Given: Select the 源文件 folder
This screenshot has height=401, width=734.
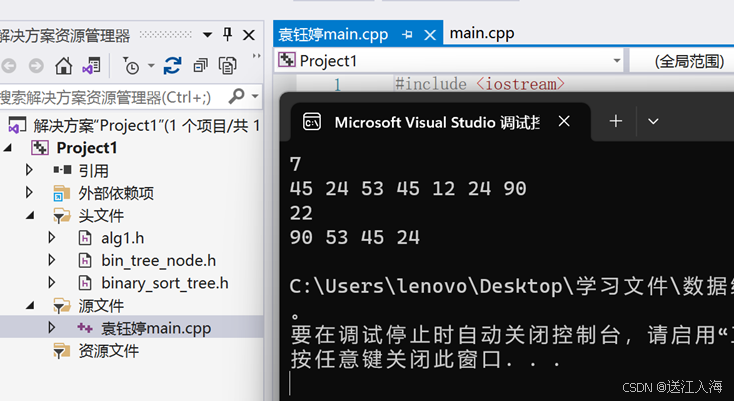Looking at the screenshot, I should (x=101, y=306).
